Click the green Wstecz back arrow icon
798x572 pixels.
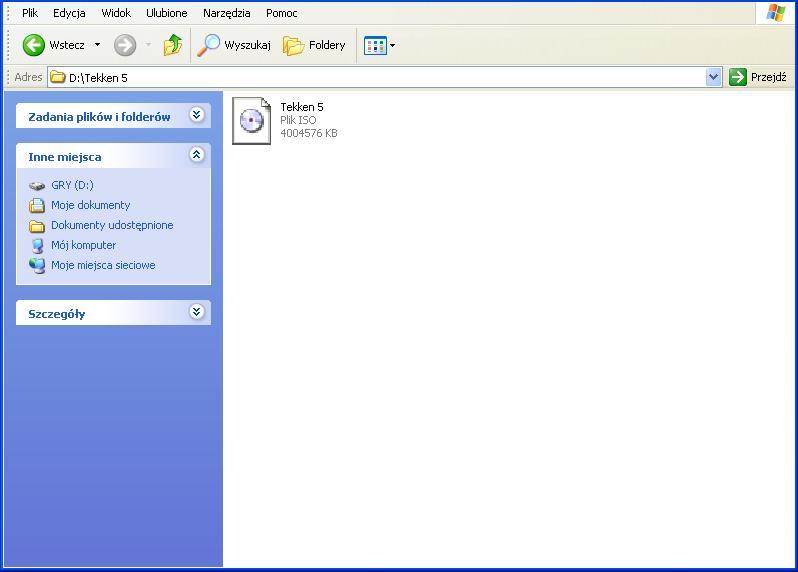pyautogui.click(x=34, y=45)
